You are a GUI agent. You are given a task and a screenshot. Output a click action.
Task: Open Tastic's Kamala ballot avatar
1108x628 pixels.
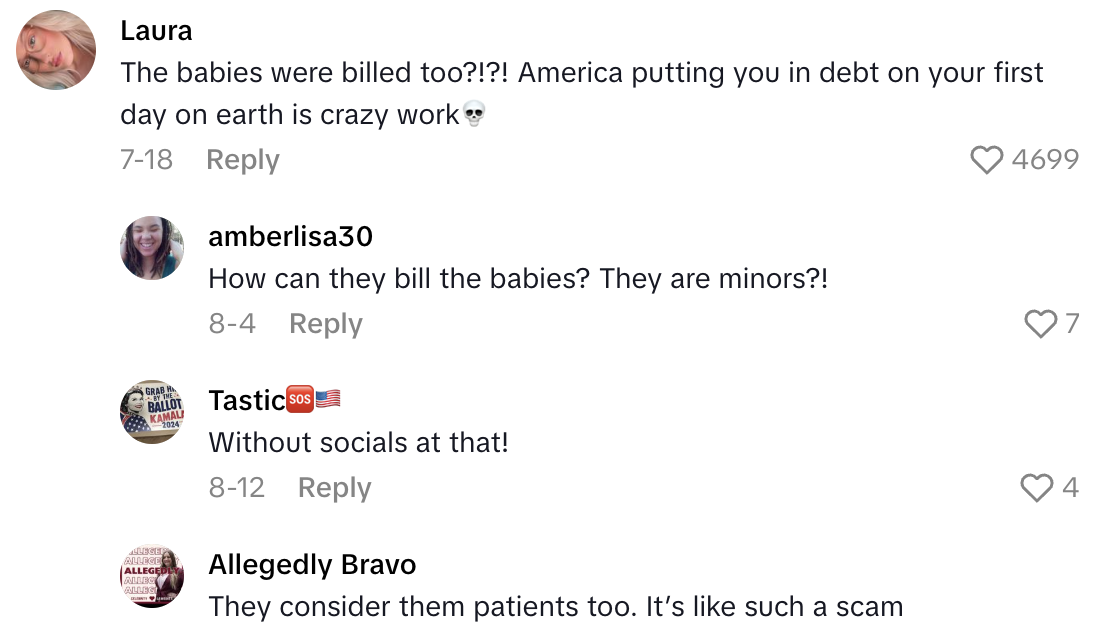coord(151,411)
